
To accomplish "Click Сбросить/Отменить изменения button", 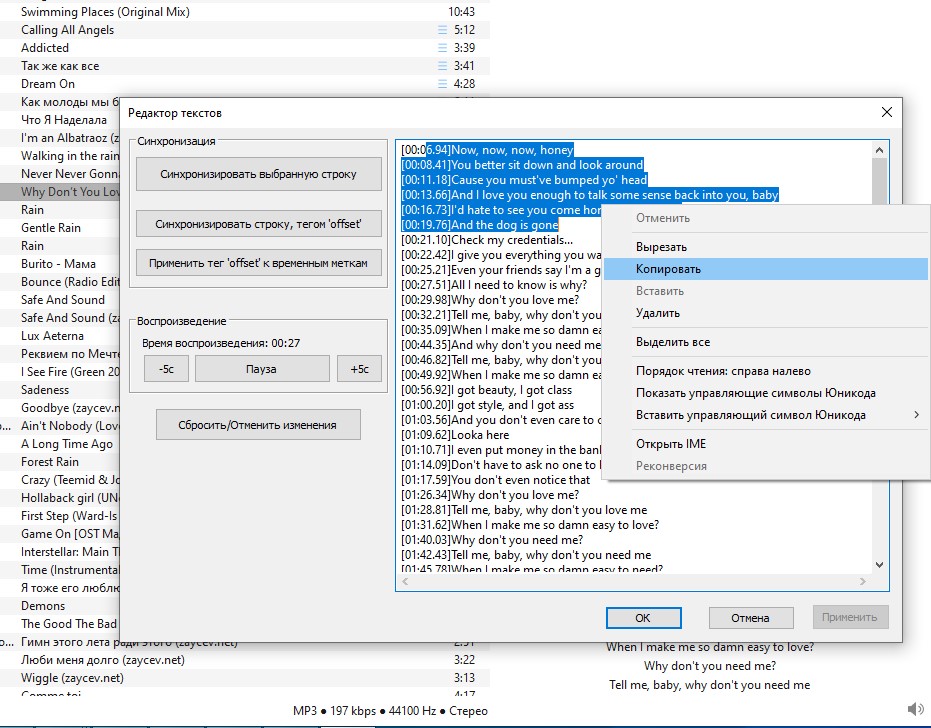I will pos(257,425).
